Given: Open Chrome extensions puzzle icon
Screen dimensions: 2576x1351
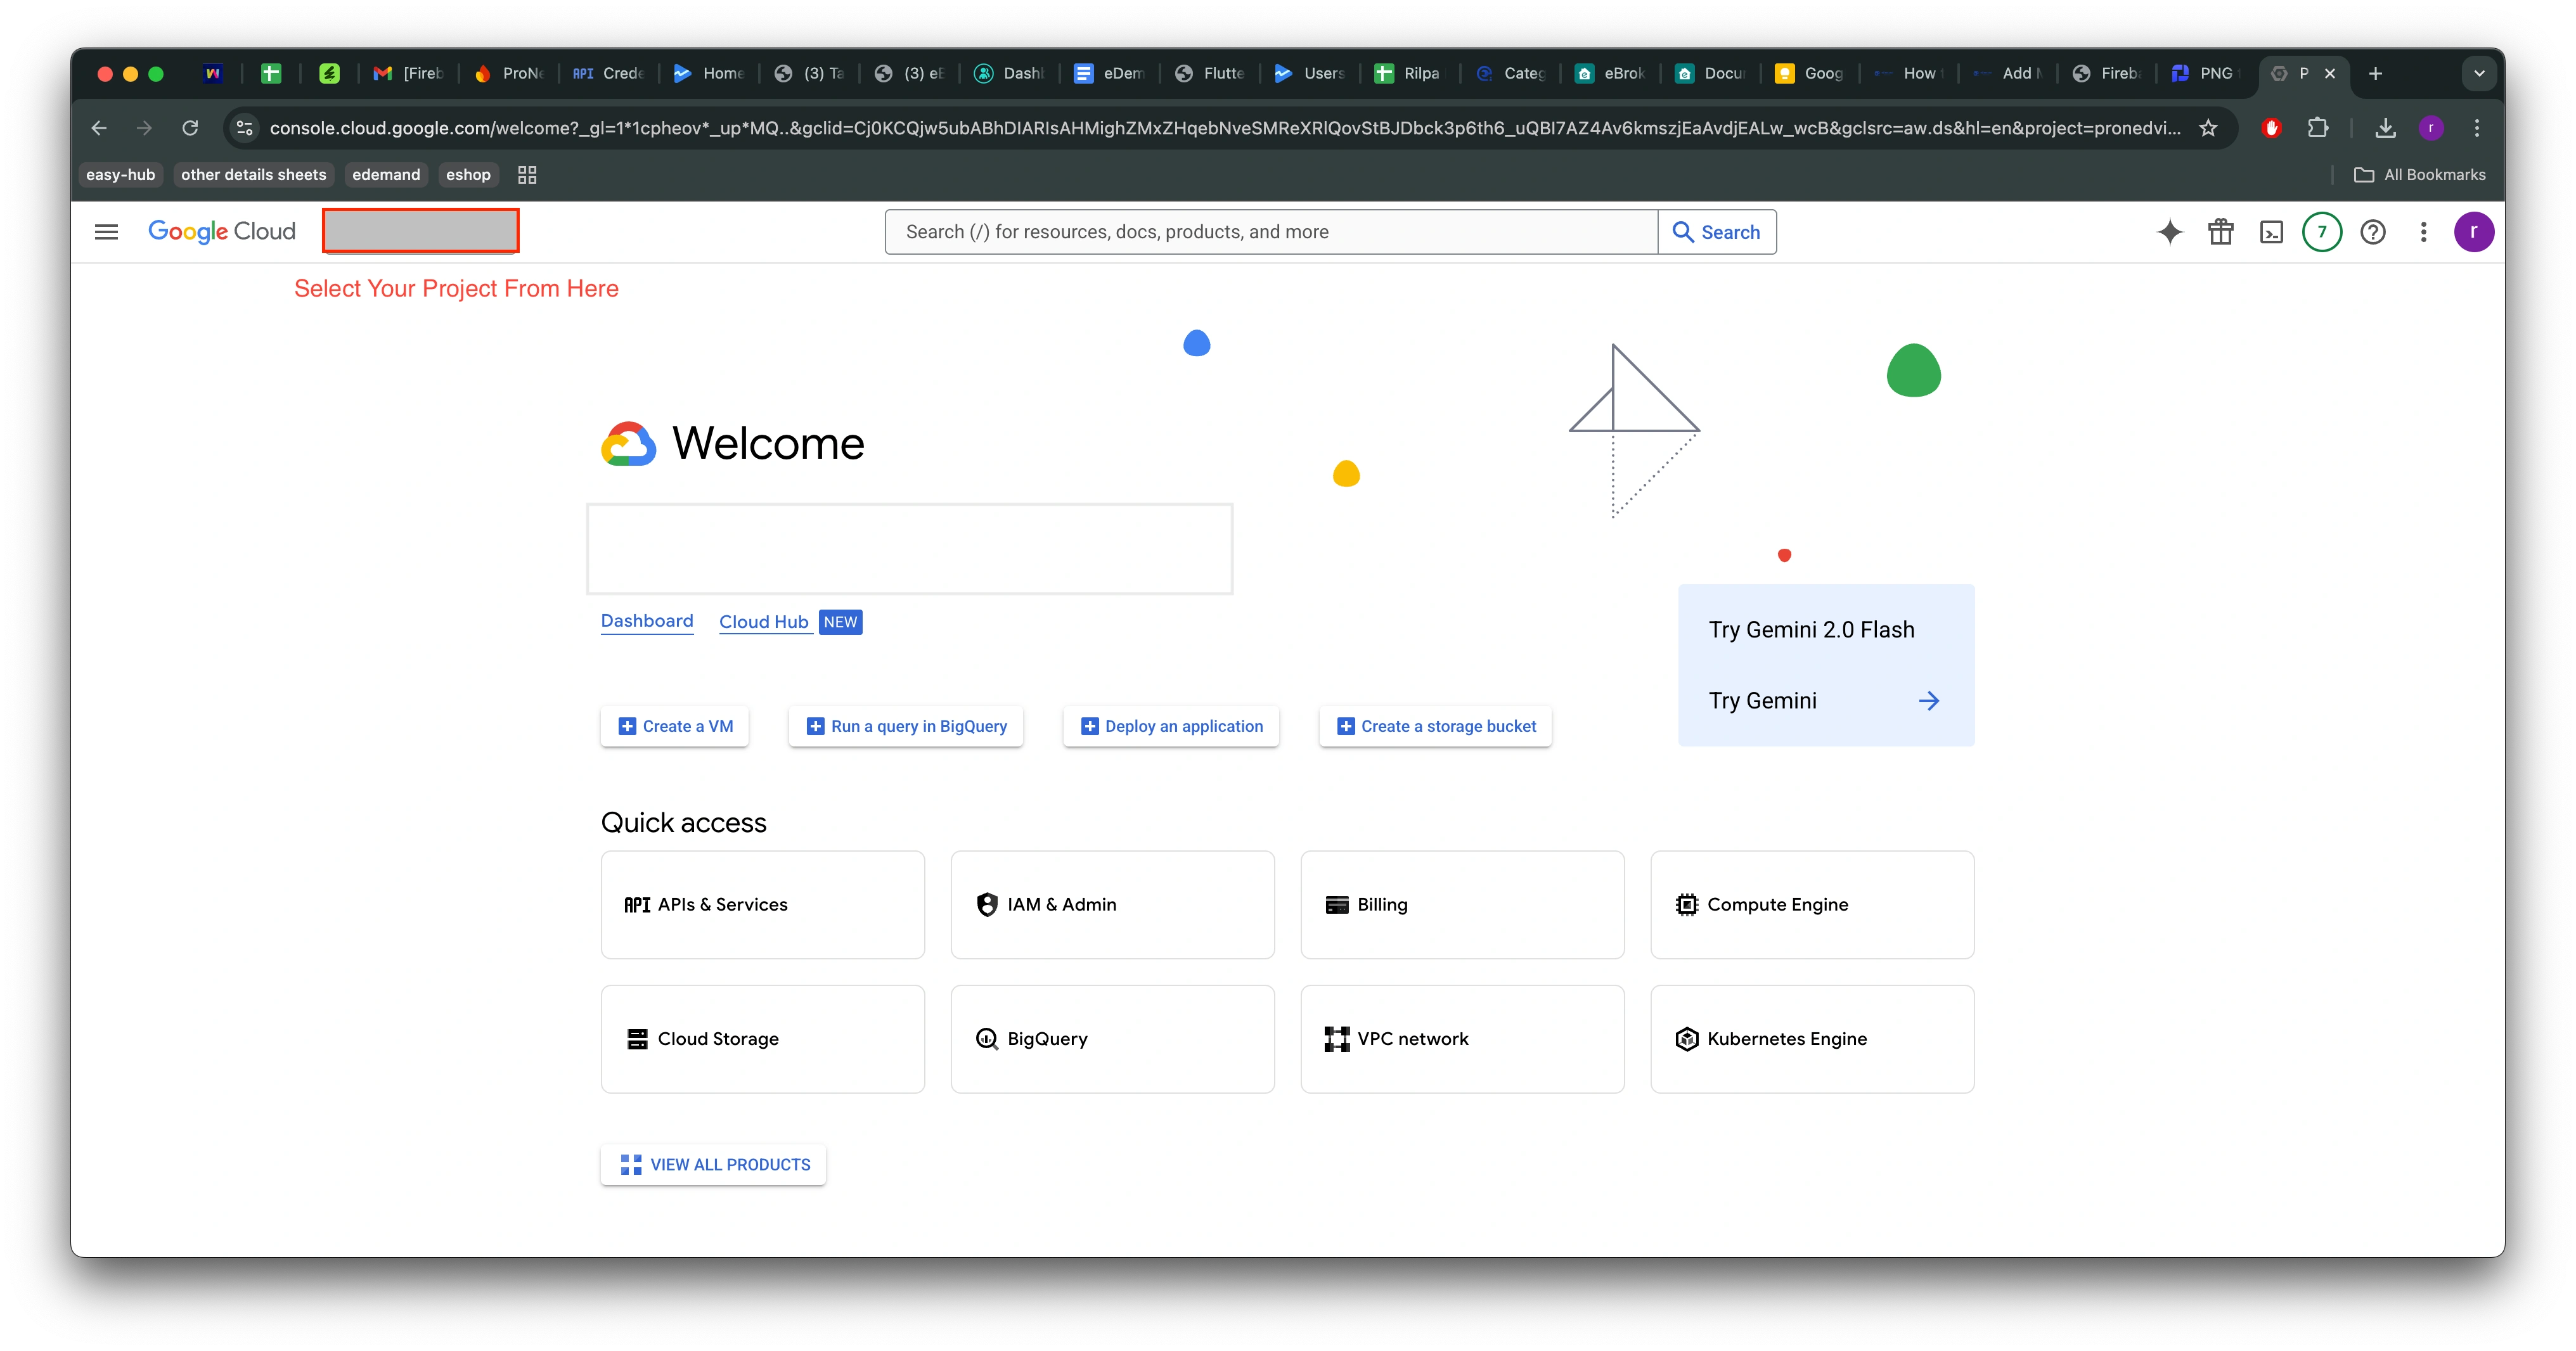Looking at the screenshot, I should click(x=2317, y=128).
